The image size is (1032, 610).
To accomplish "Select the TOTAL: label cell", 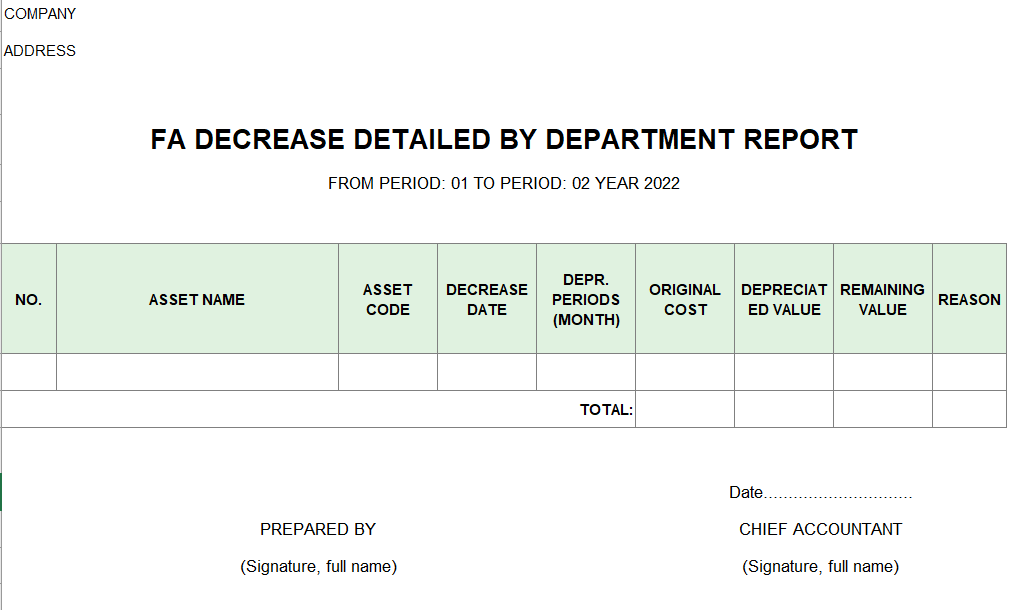I will (606, 409).
